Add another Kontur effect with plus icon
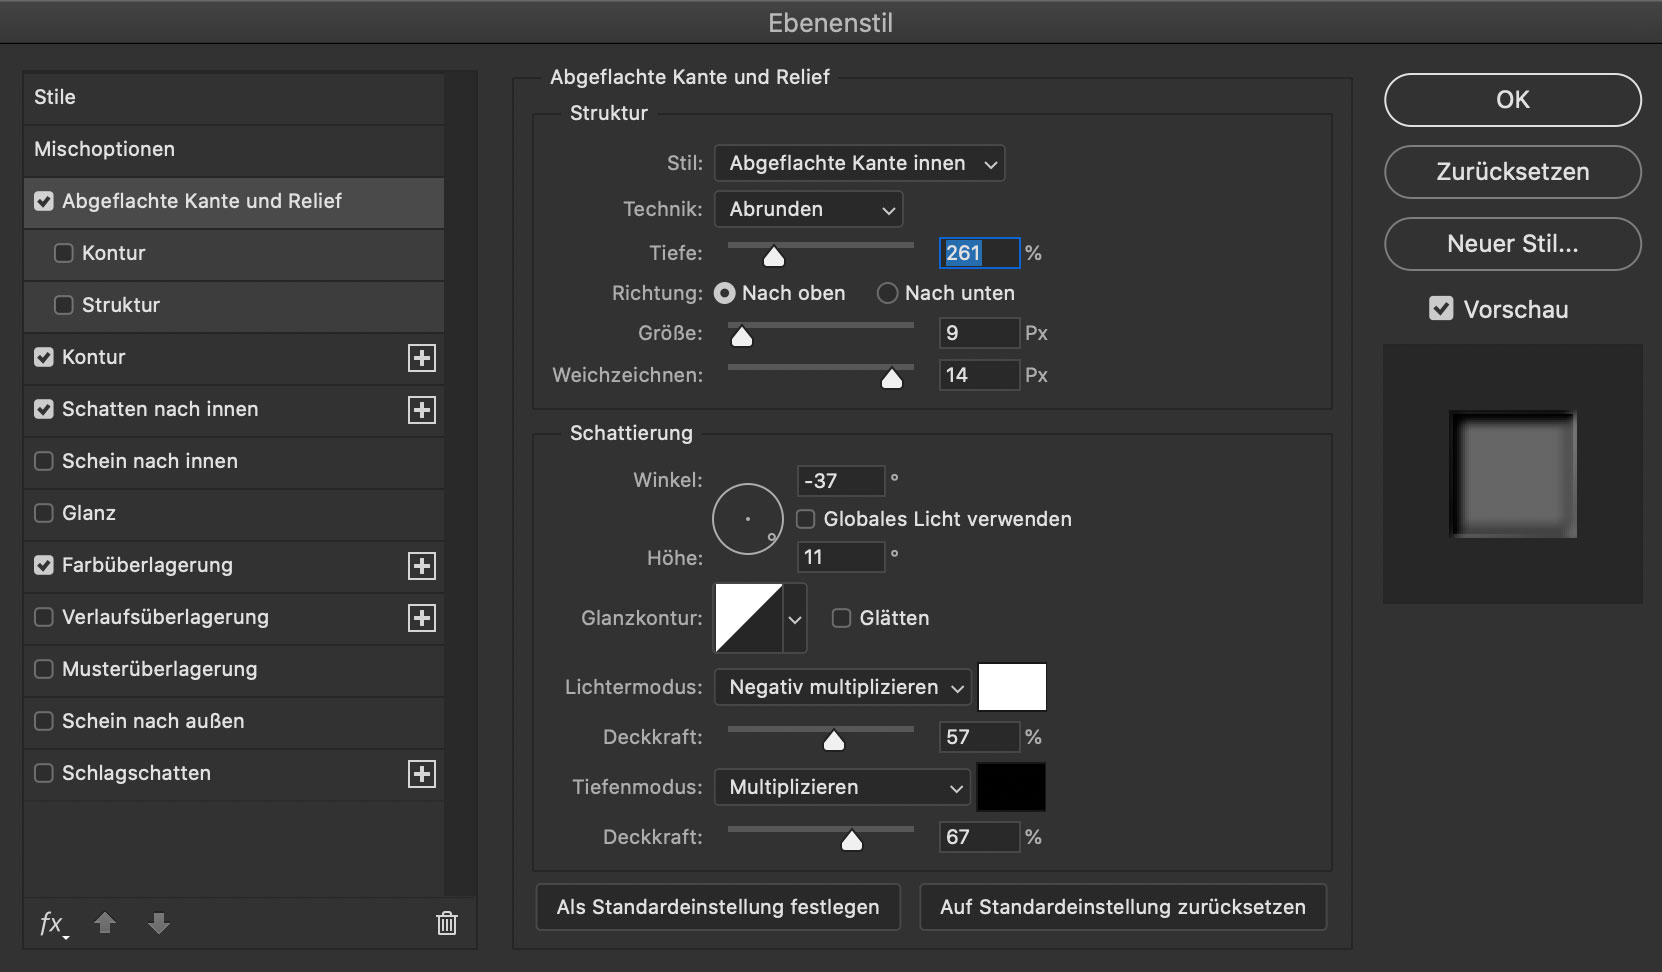1662x972 pixels. click(x=422, y=358)
